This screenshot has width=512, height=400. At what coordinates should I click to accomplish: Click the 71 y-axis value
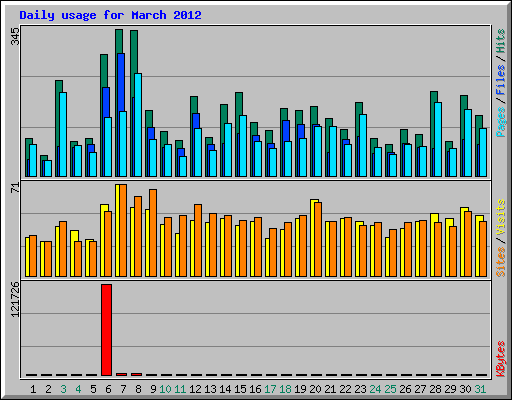click(x=15, y=188)
